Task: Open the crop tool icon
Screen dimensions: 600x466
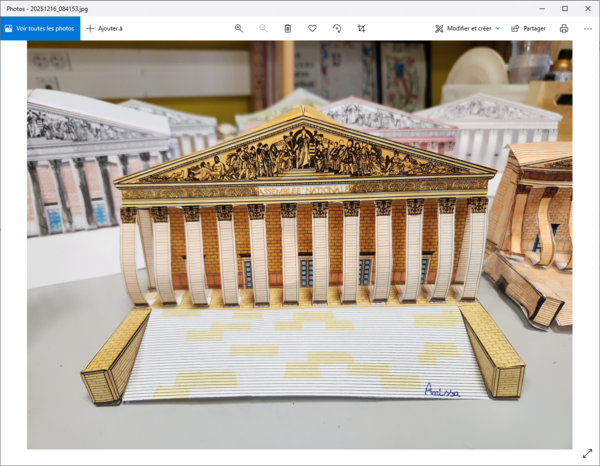Action: click(361, 28)
